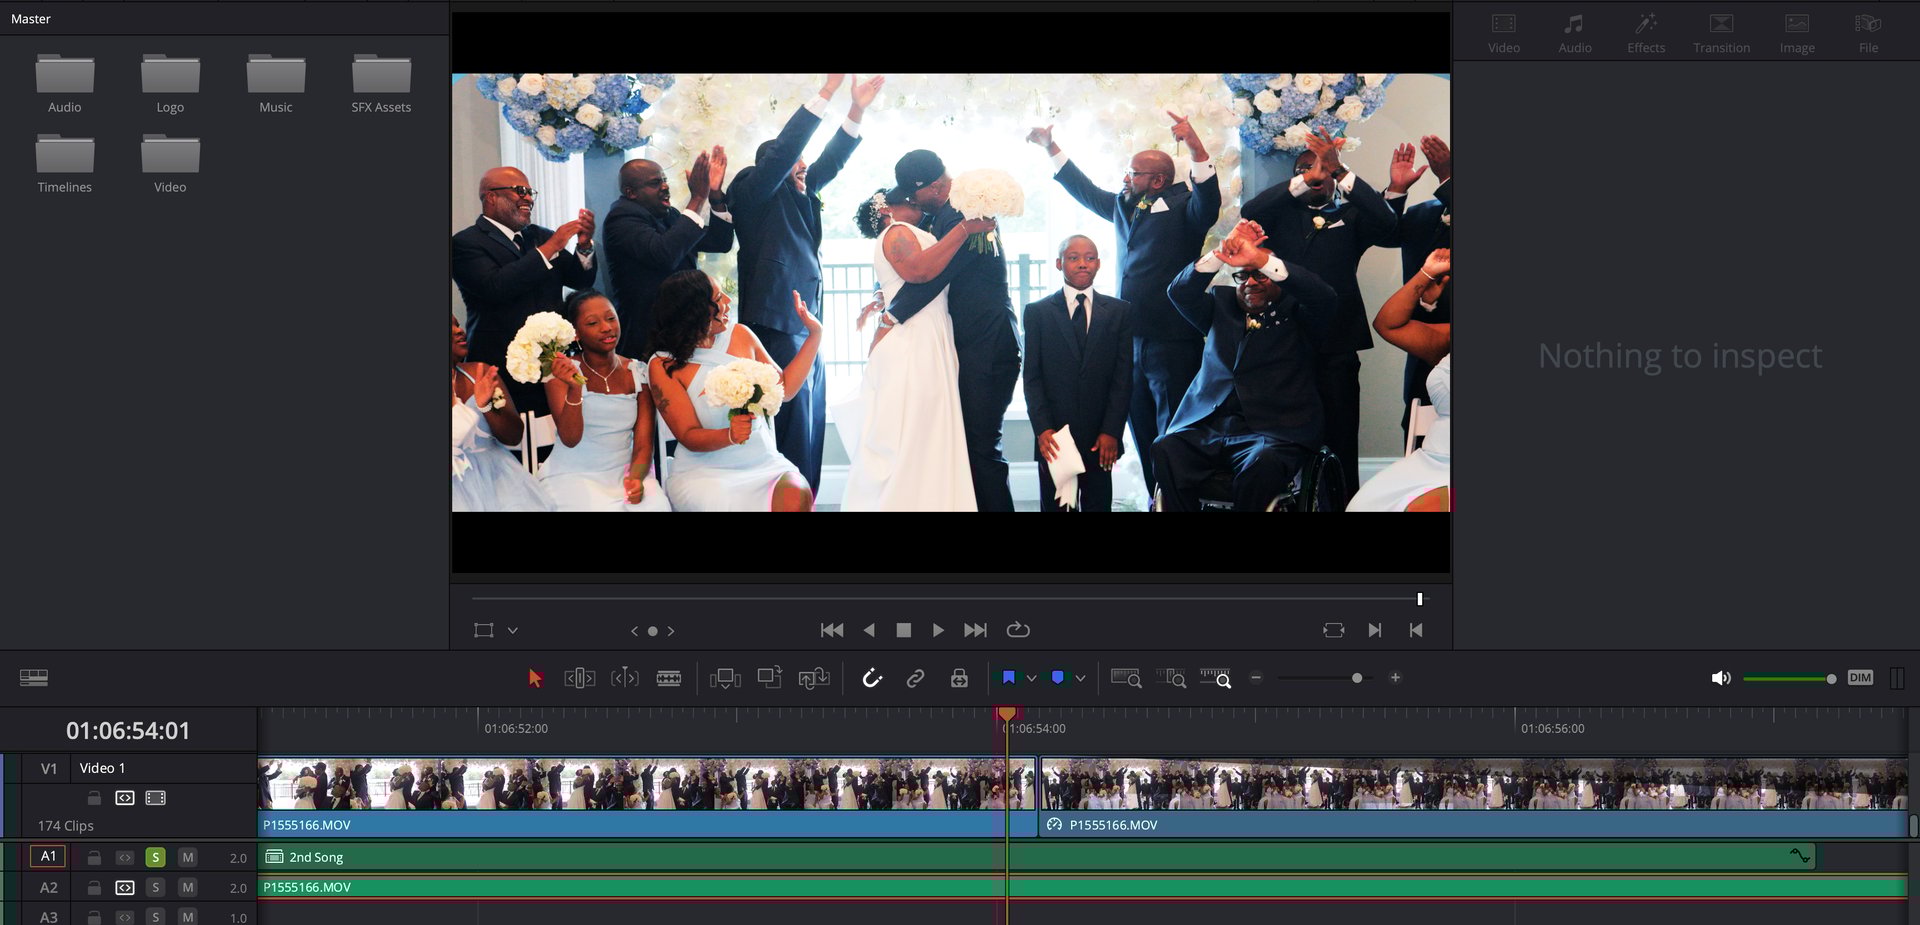The image size is (1920, 925).
Task: Activate Dynamic Trim Mode tool
Action: tap(625, 678)
